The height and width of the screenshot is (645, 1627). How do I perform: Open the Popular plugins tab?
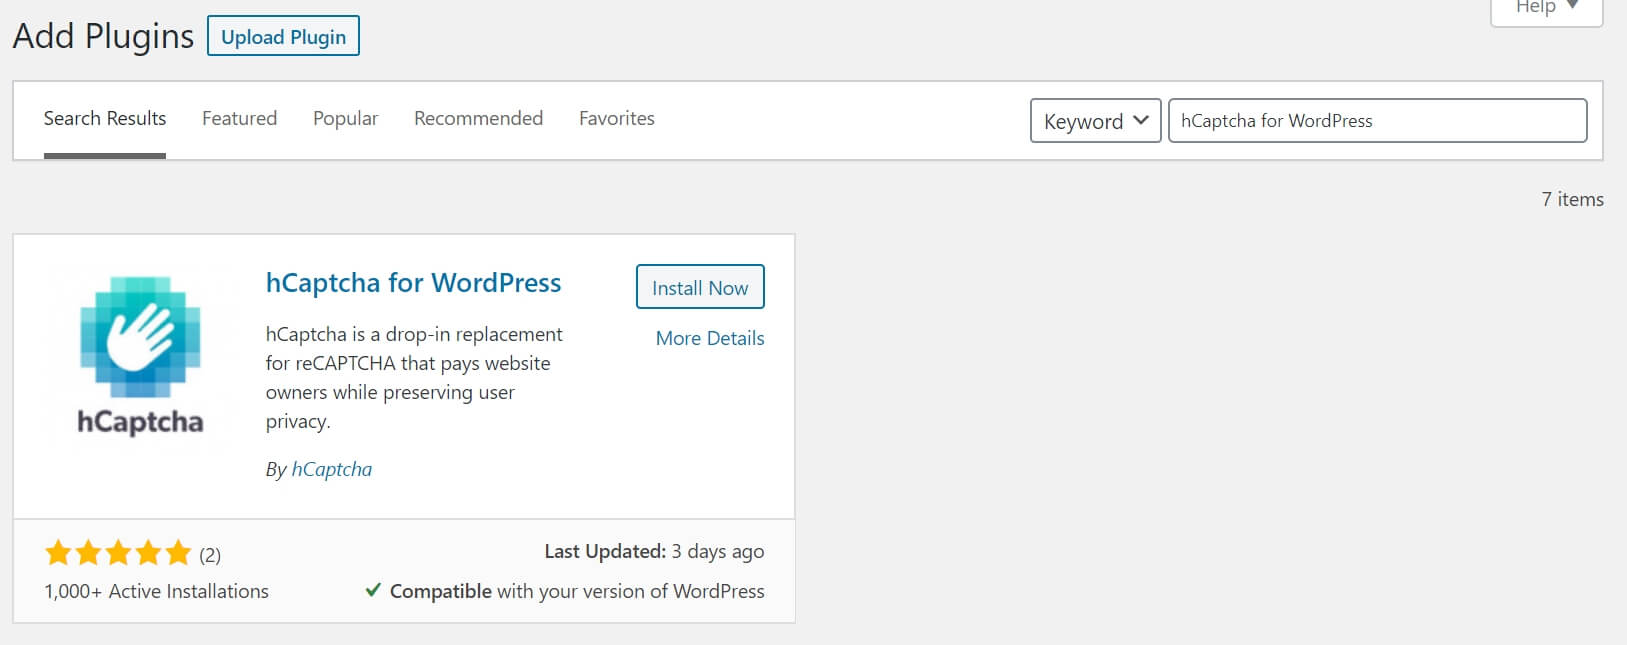345,118
